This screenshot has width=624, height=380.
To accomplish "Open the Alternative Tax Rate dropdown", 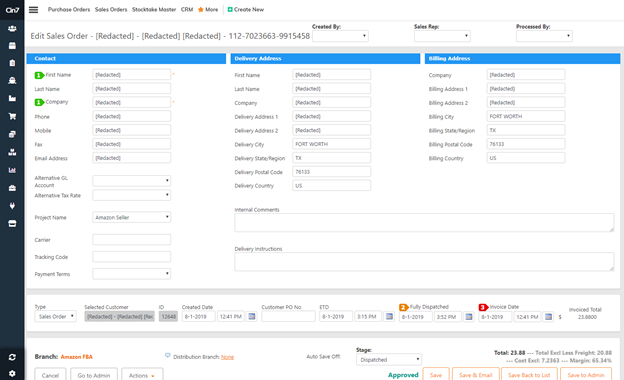I will click(x=132, y=195).
